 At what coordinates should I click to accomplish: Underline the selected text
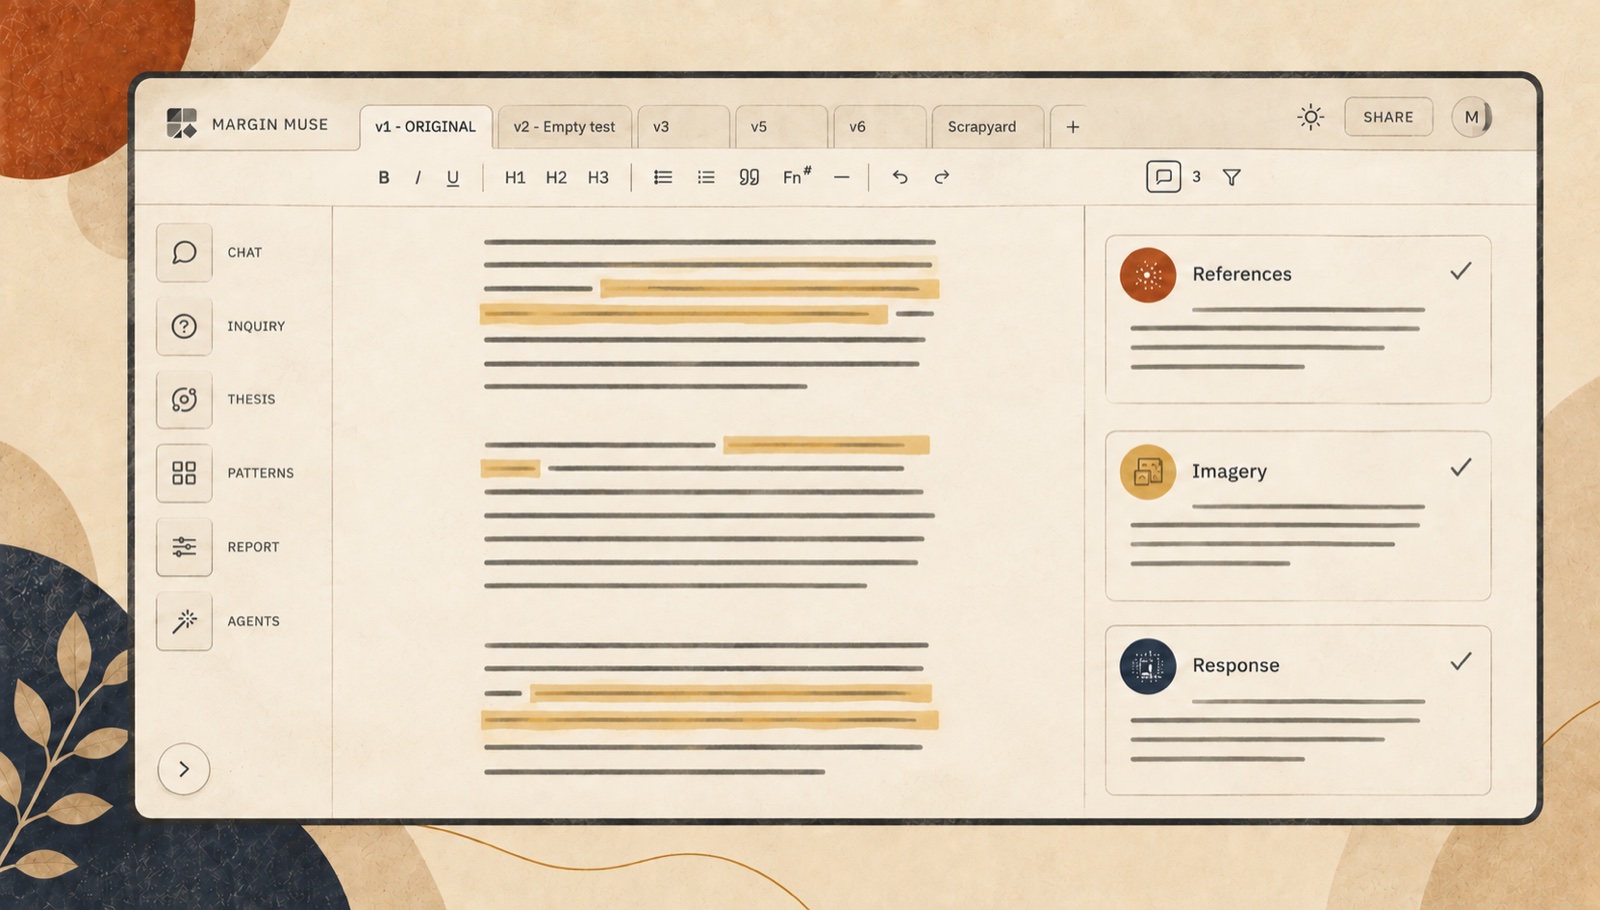pos(453,178)
